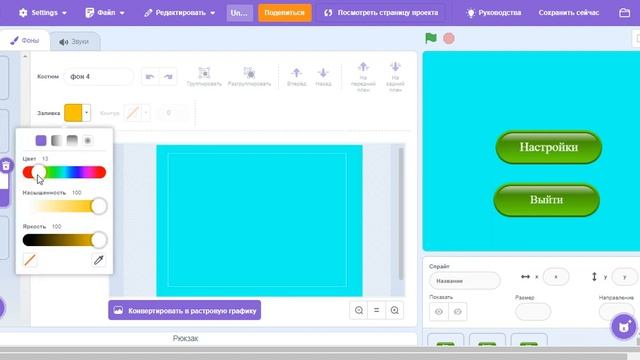This screenshot has height=360, width=640.
Task: Select the solid fill mode
Action: (41, 140)
